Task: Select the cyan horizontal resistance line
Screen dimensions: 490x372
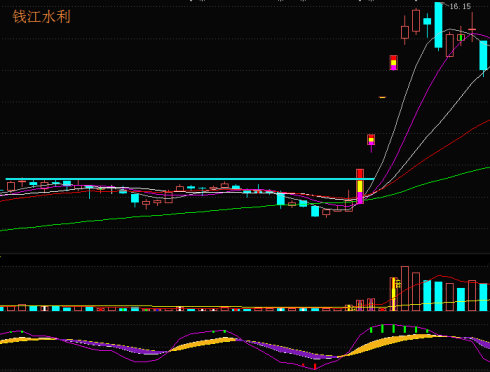Action: (190, 179)
